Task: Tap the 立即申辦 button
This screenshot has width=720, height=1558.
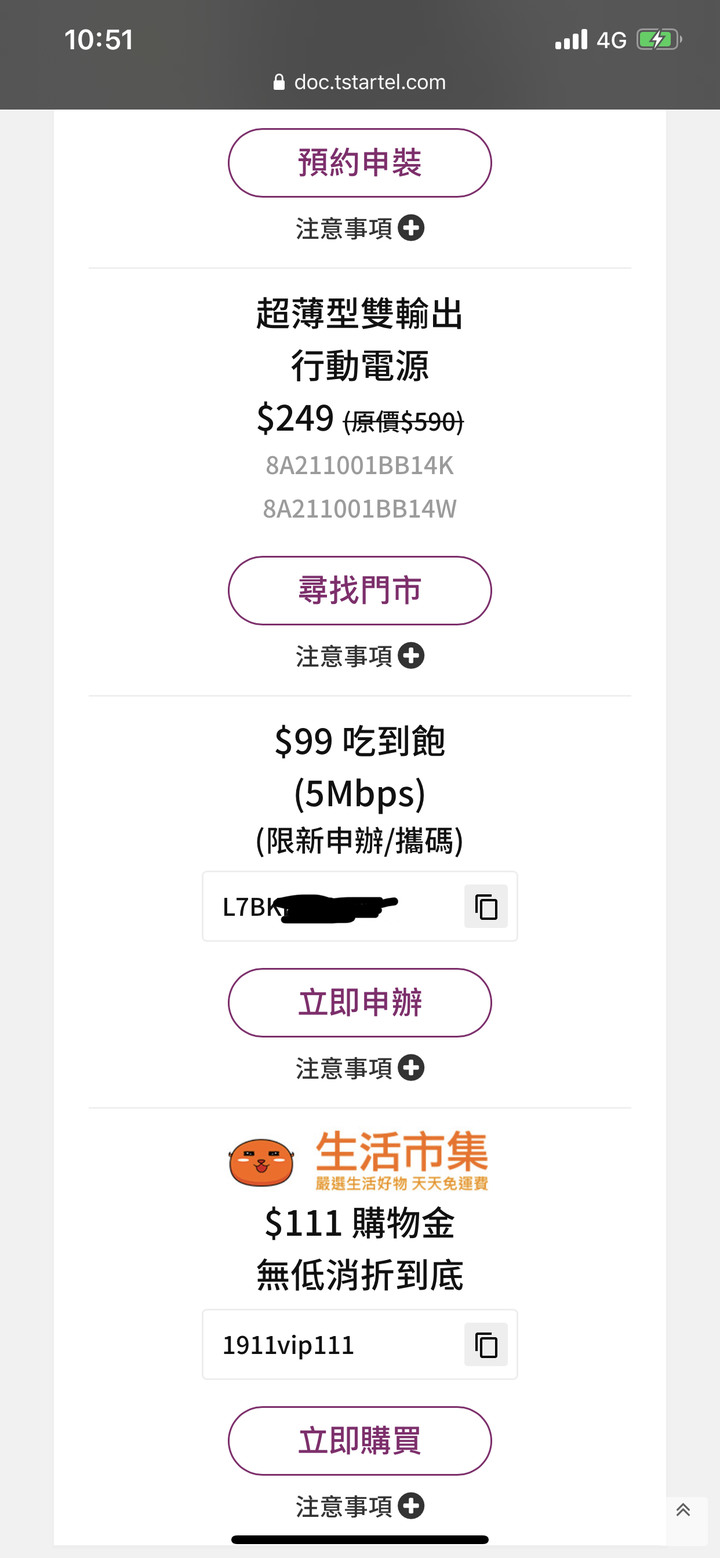Action: coord(360,1002)
